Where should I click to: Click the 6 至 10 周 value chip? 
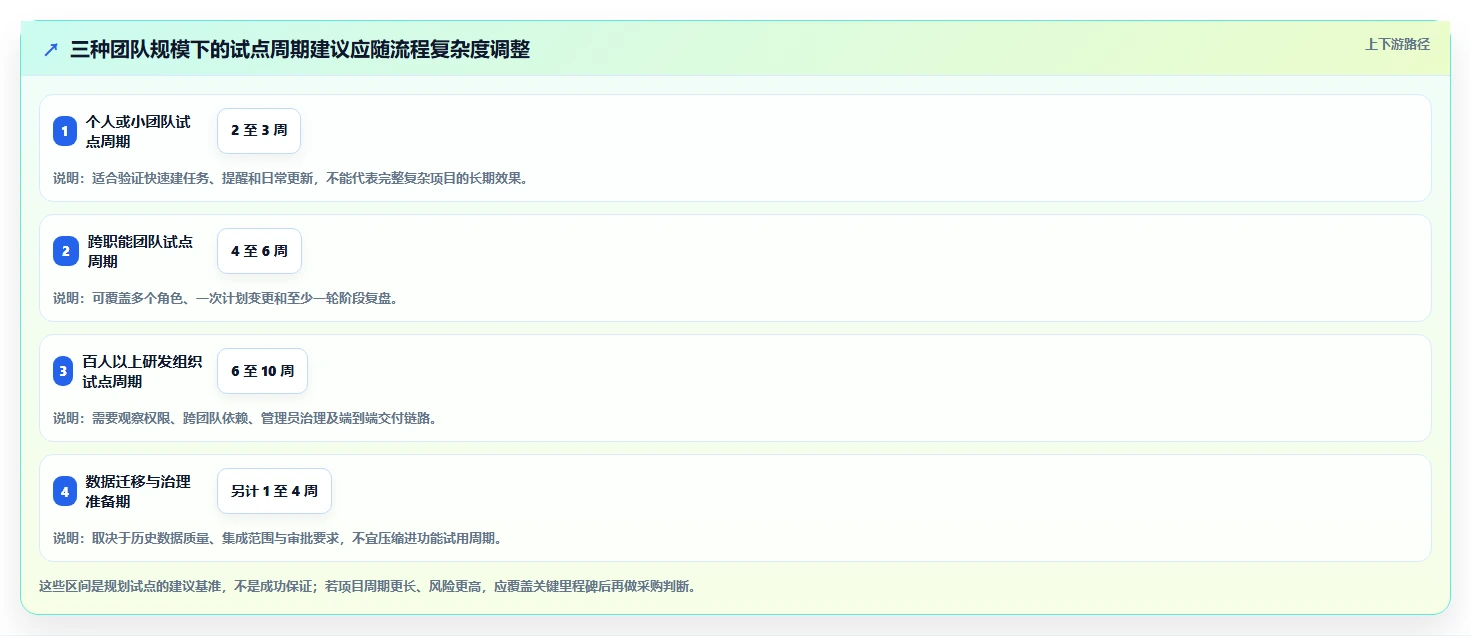tap(262, 371)
